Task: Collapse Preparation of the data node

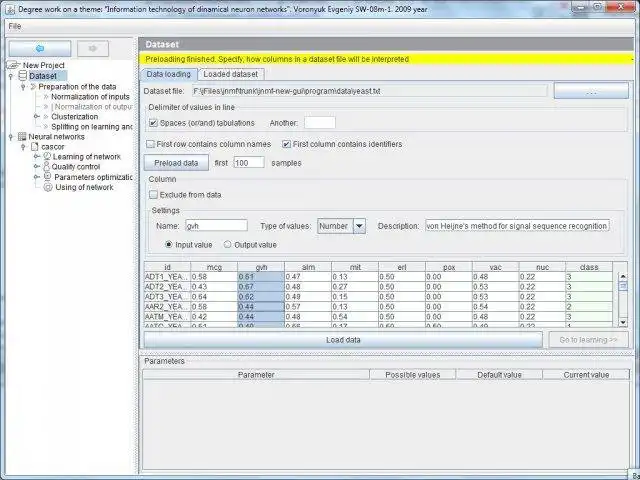Action: [x=23, y=87]
